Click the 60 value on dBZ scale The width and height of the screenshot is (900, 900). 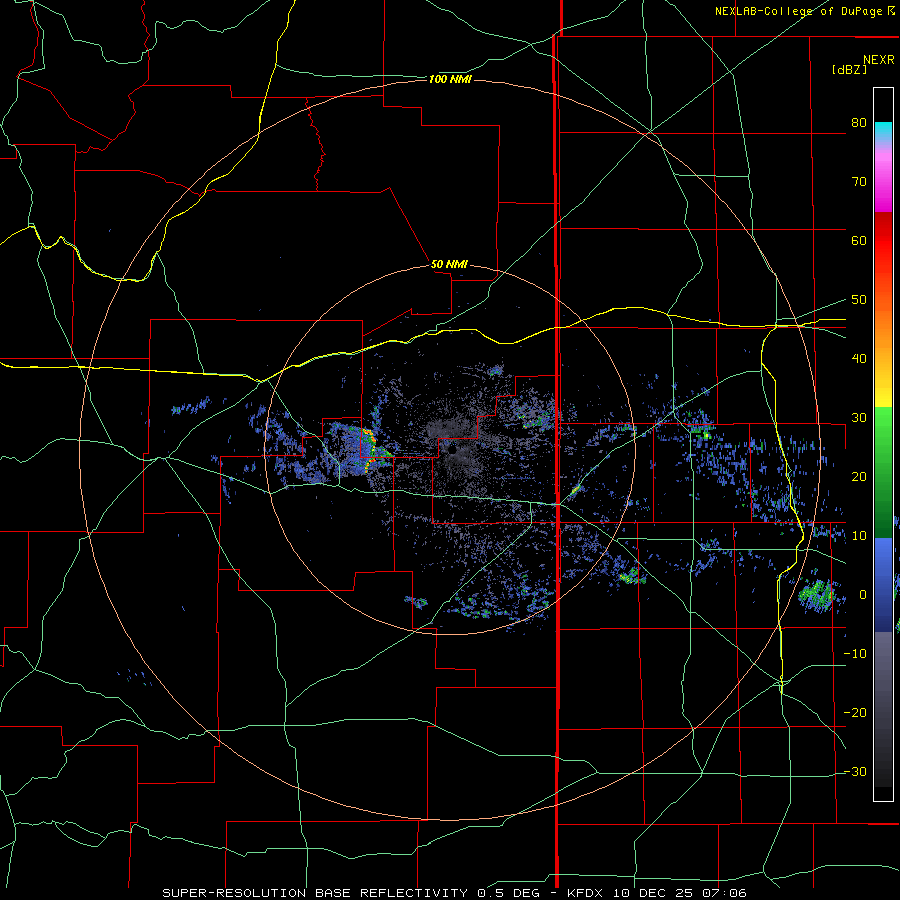coord(859,240)
